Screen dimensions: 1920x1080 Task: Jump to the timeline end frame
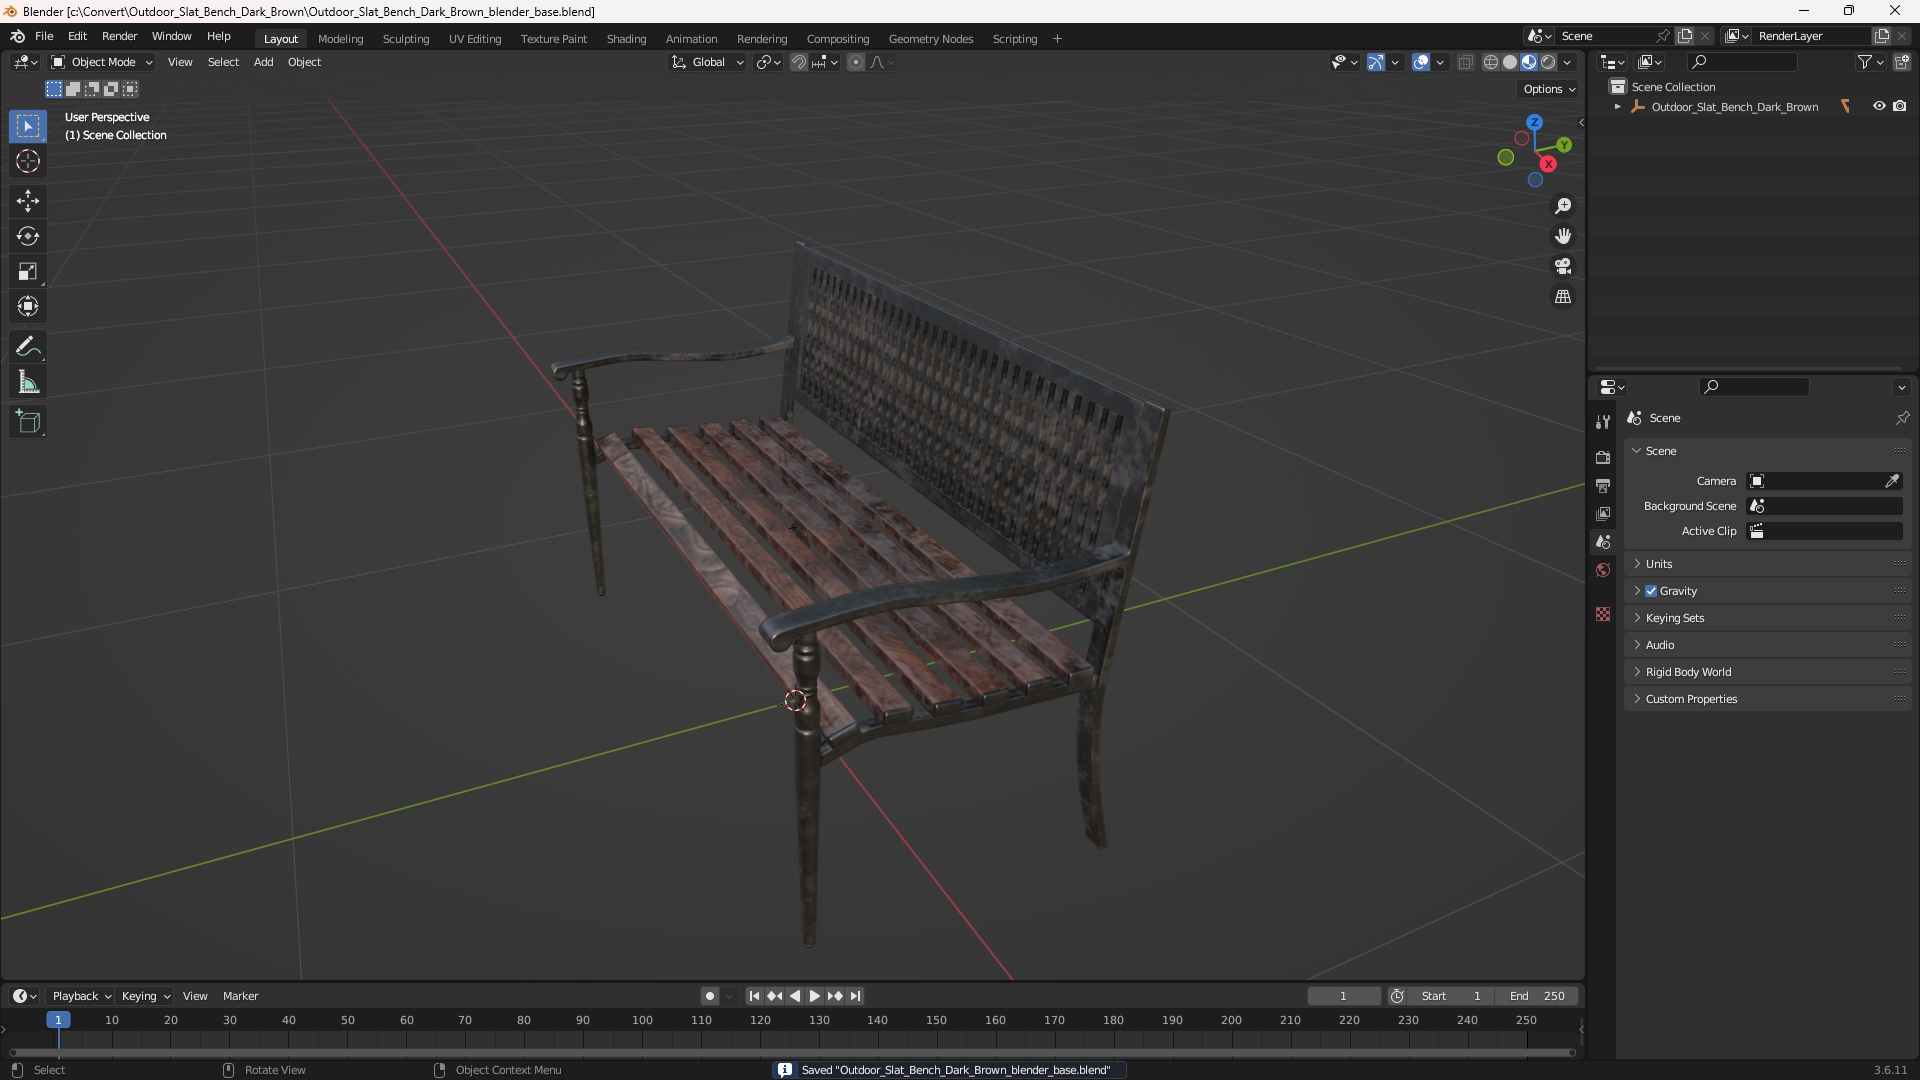point(855,996)
